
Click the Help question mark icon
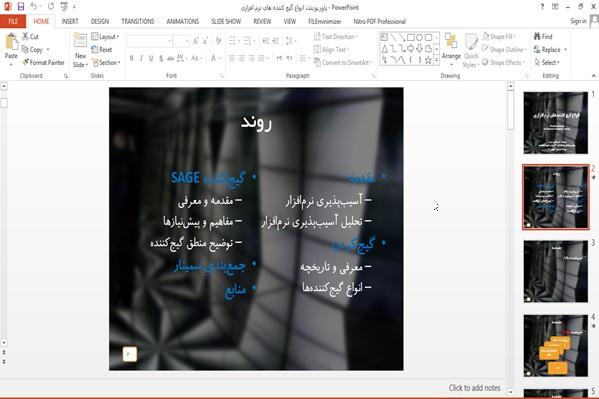tap(542, 6)
